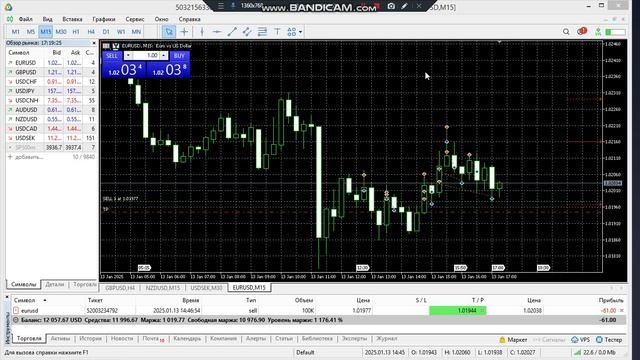The height and width of the screenshot is (360, 640).
Task: Switch chart to M30 timeframe
Action: tap(61, 31)
